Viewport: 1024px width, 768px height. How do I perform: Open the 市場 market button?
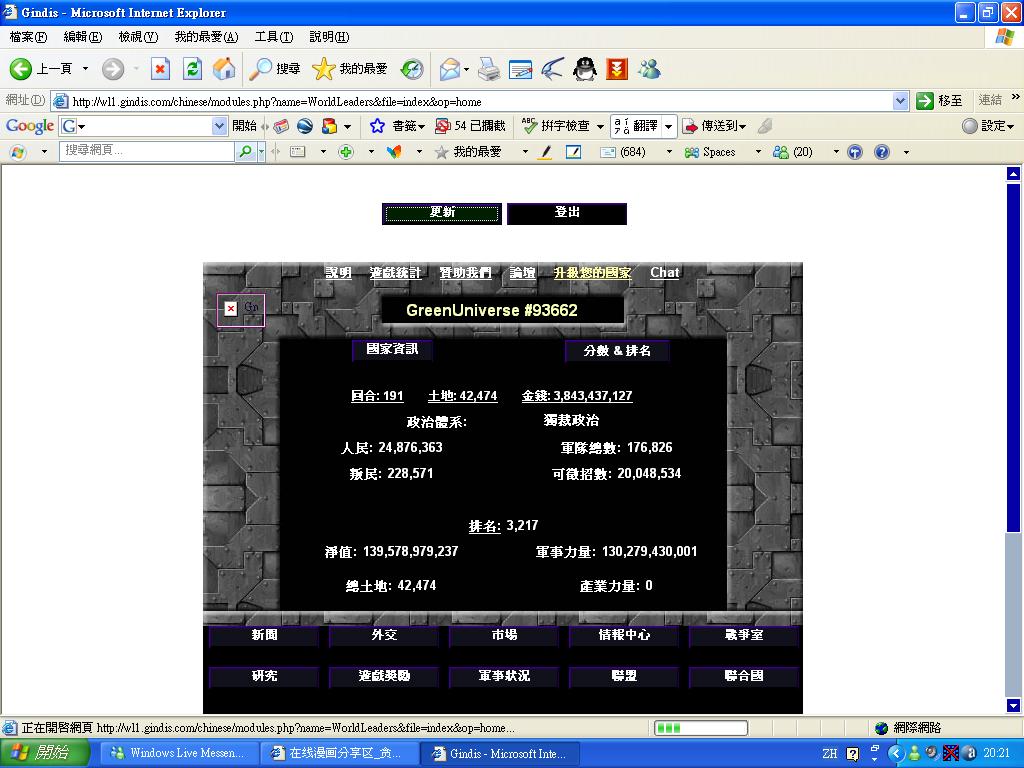pos(504,635)
